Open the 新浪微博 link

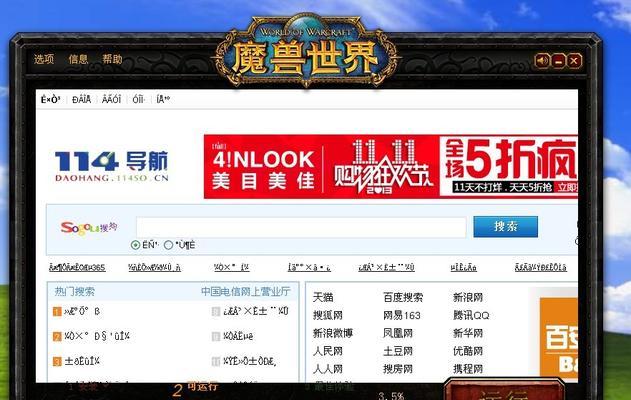333,333
